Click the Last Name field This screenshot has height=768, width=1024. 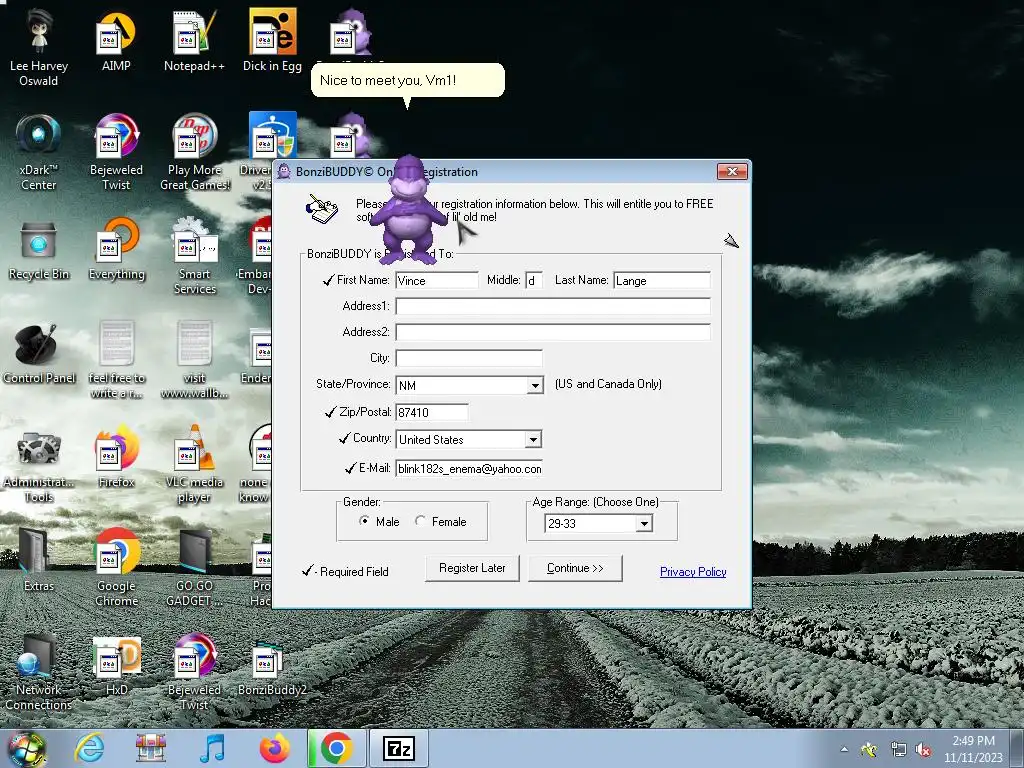[x=662, y=281]
